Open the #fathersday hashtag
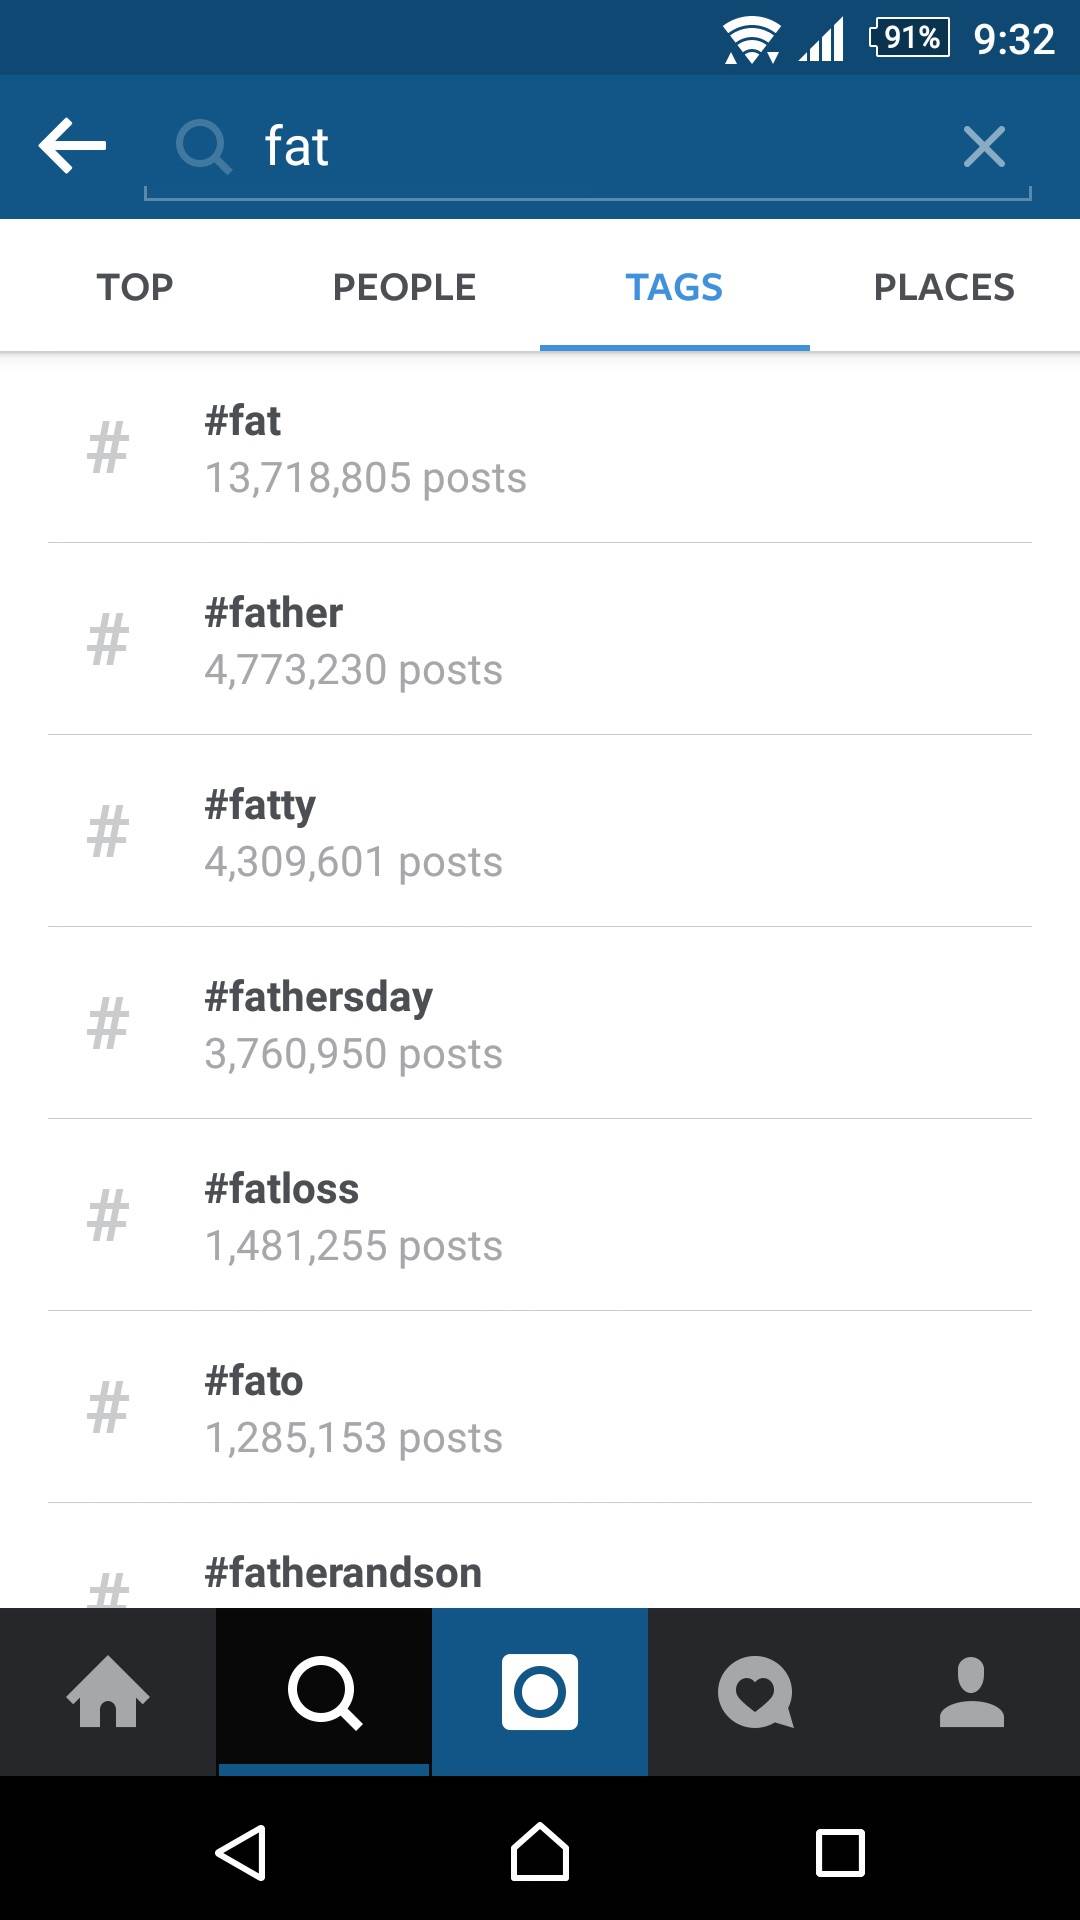Screen dimensions: 1080x1920 click(540, 1024)
